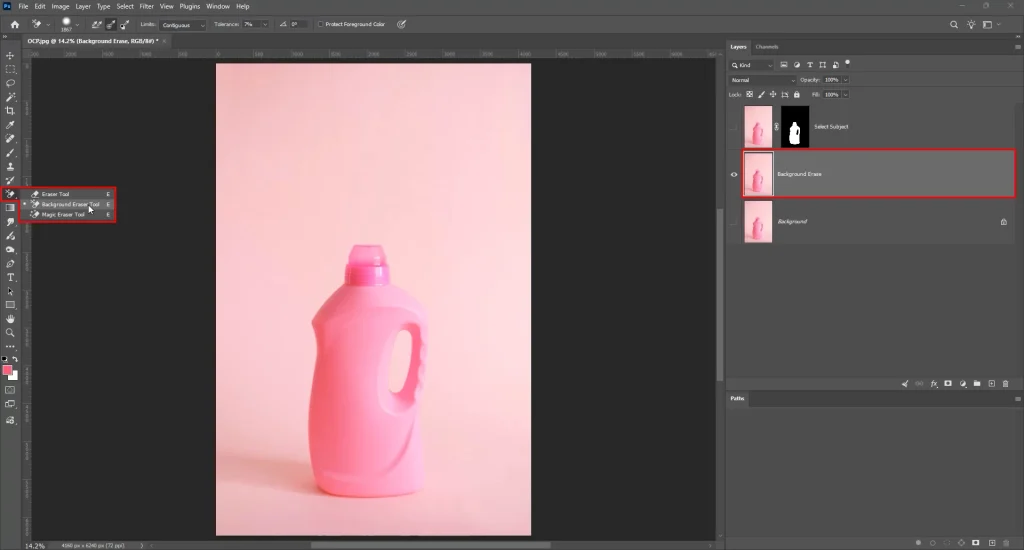Choose the Eyedropper tool
The width and height of the screenshot is (1024, 550).
tap(10, 125)
